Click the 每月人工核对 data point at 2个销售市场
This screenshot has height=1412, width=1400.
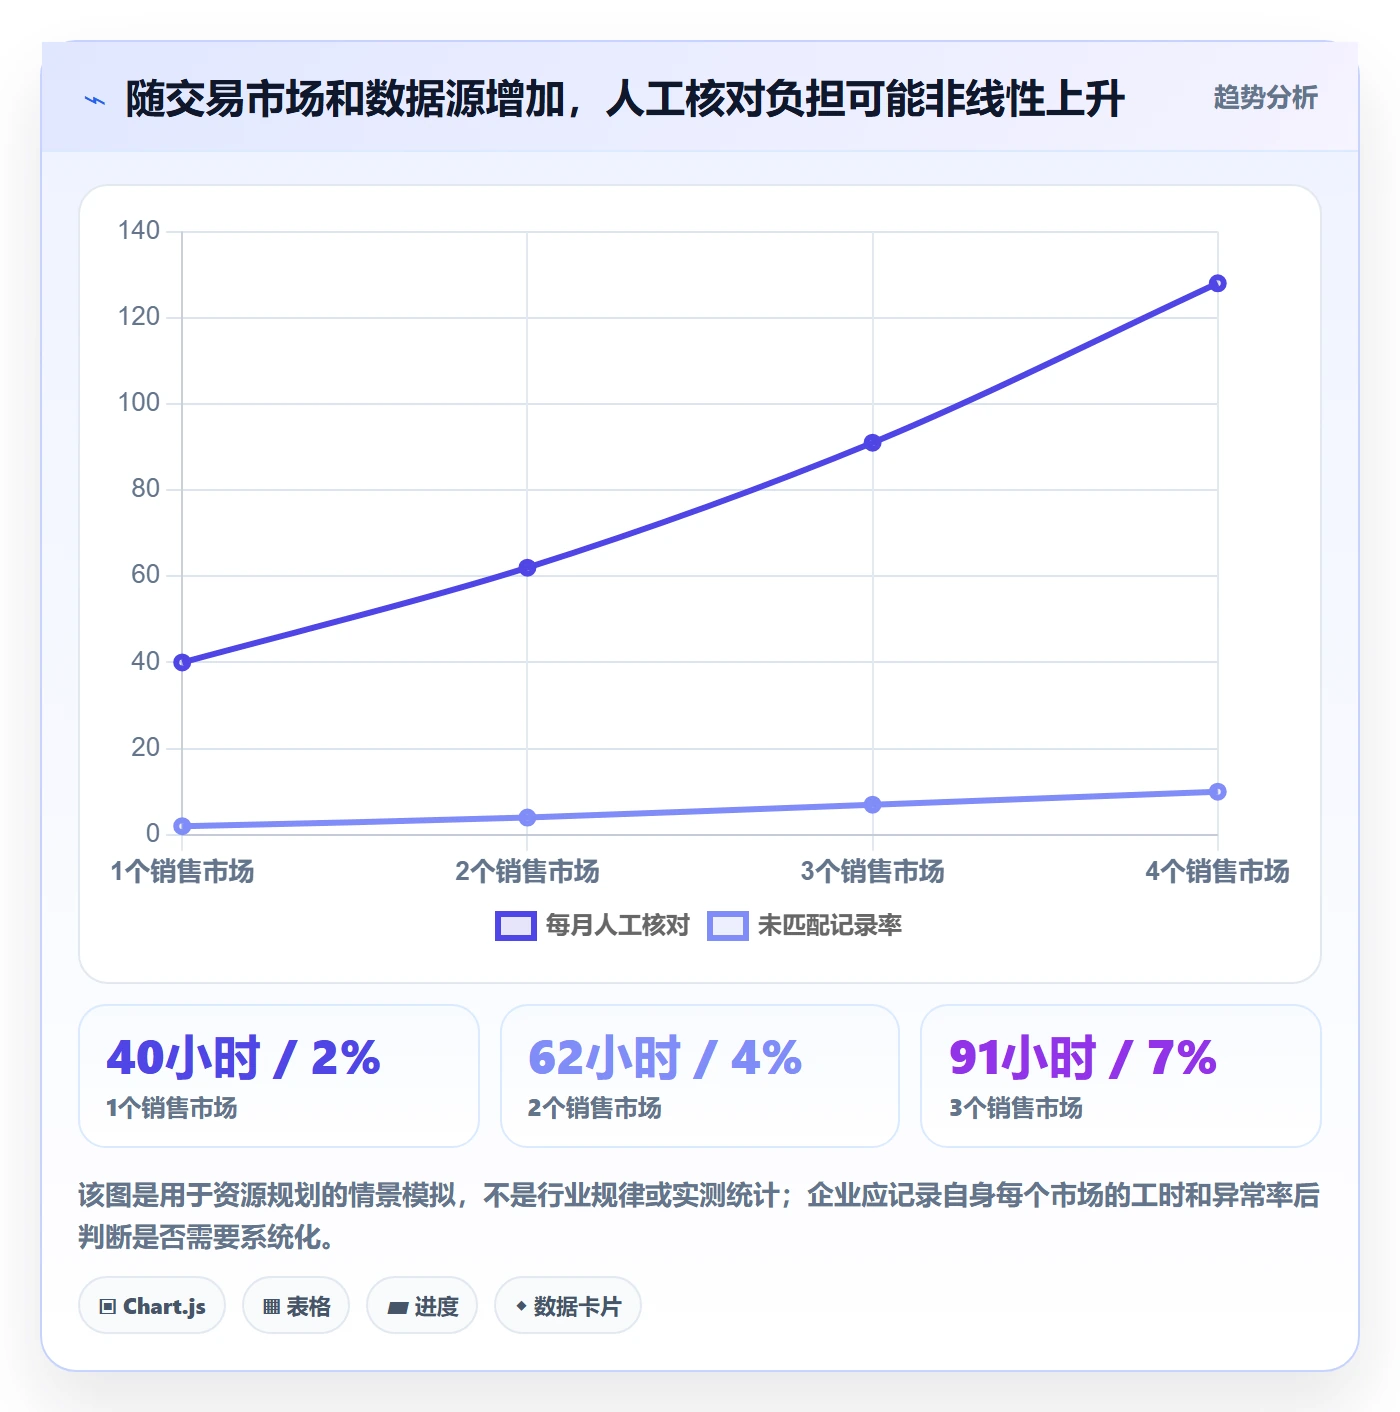527,568
